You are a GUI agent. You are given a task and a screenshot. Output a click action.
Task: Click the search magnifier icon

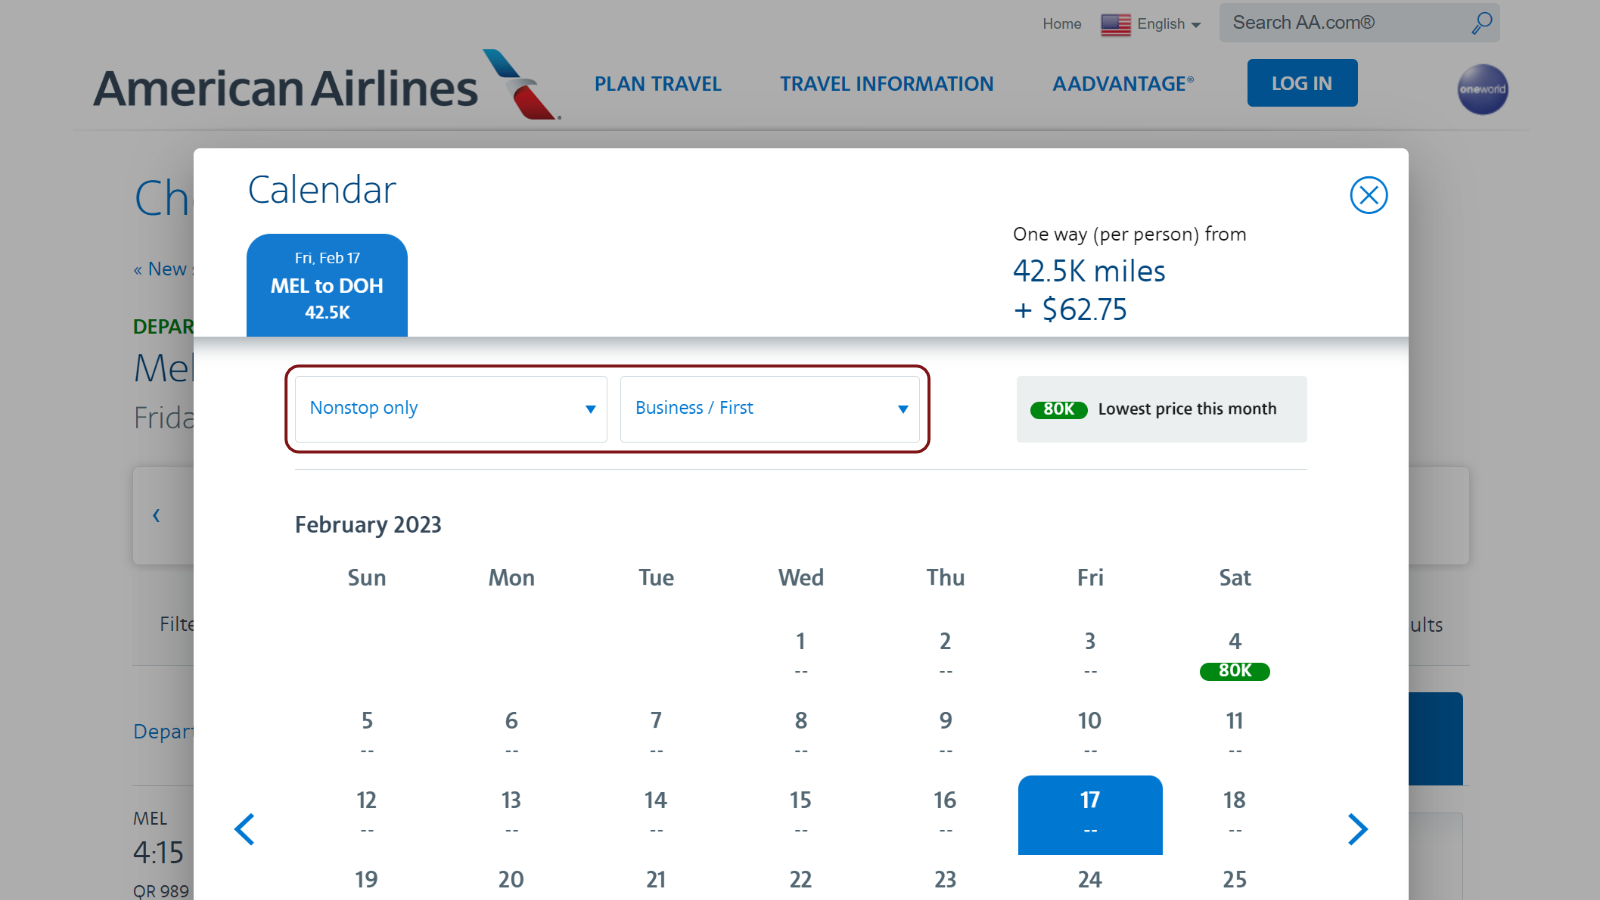[x=1481, y=22]
